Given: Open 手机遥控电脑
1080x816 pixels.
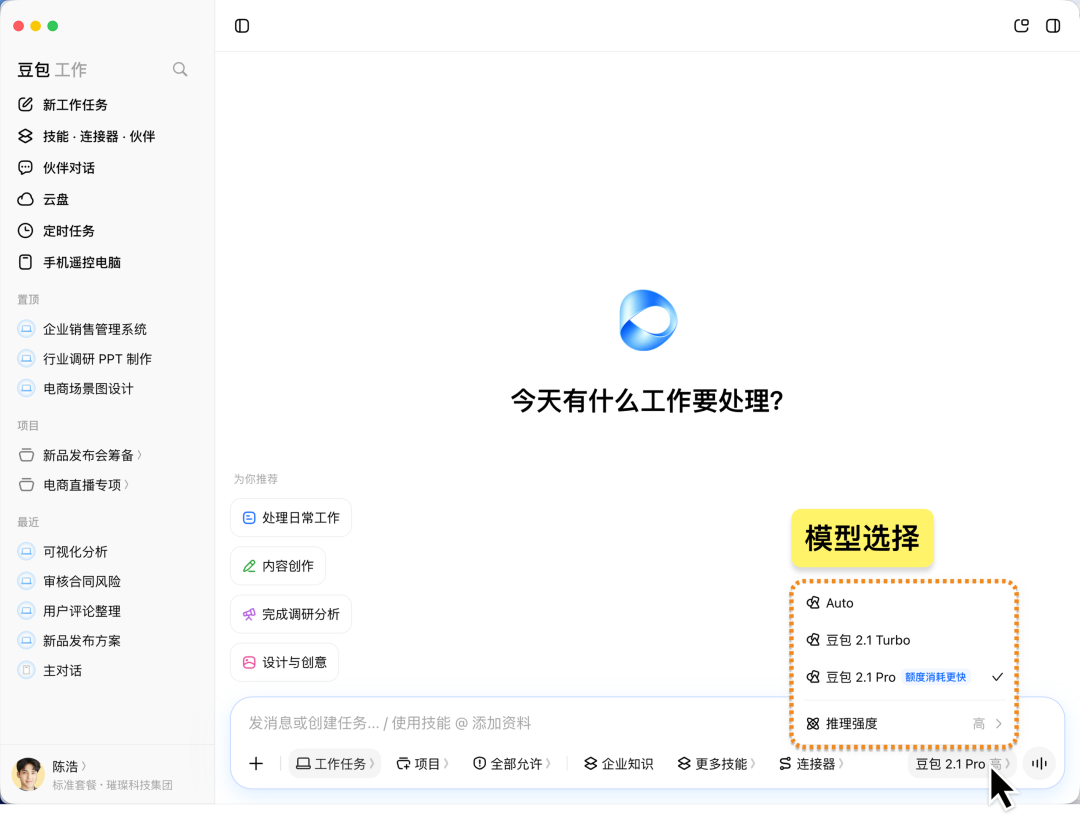Looking at the screenshot, I should [x=69, y=262].
